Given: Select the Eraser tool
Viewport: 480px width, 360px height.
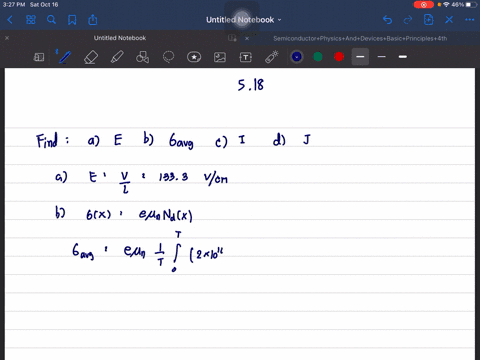Looking at the screenshot, I should [x=91, y=57].
